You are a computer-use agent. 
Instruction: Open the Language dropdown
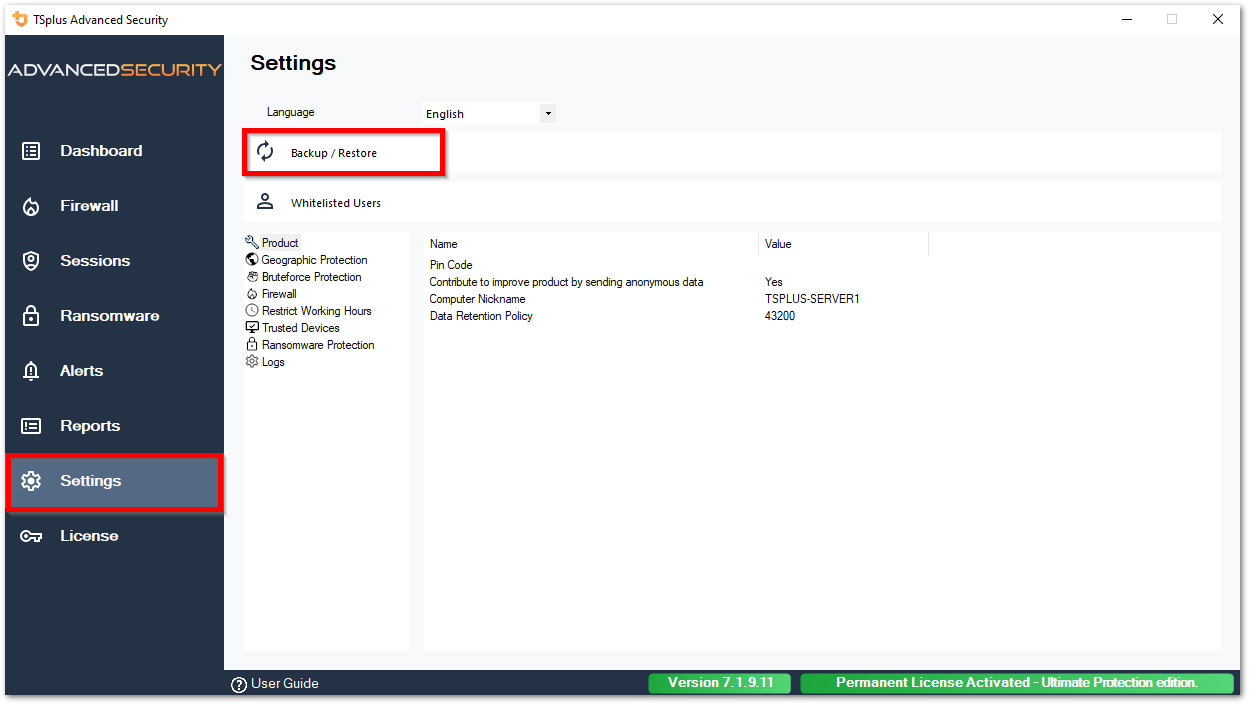coord(548,113)
